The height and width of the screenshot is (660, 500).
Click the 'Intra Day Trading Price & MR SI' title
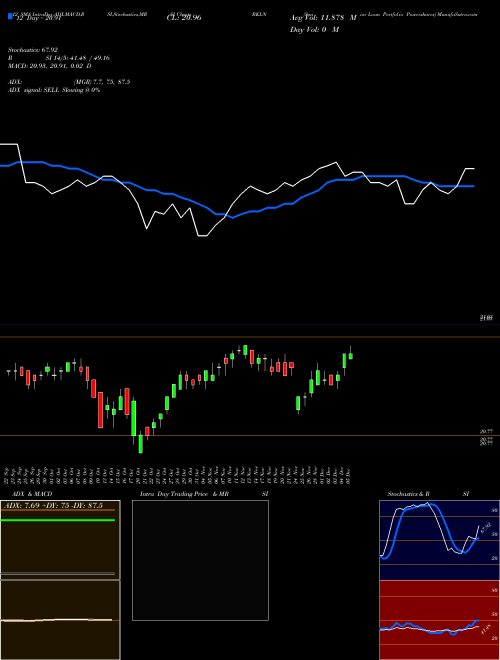[x=204, y=494]
